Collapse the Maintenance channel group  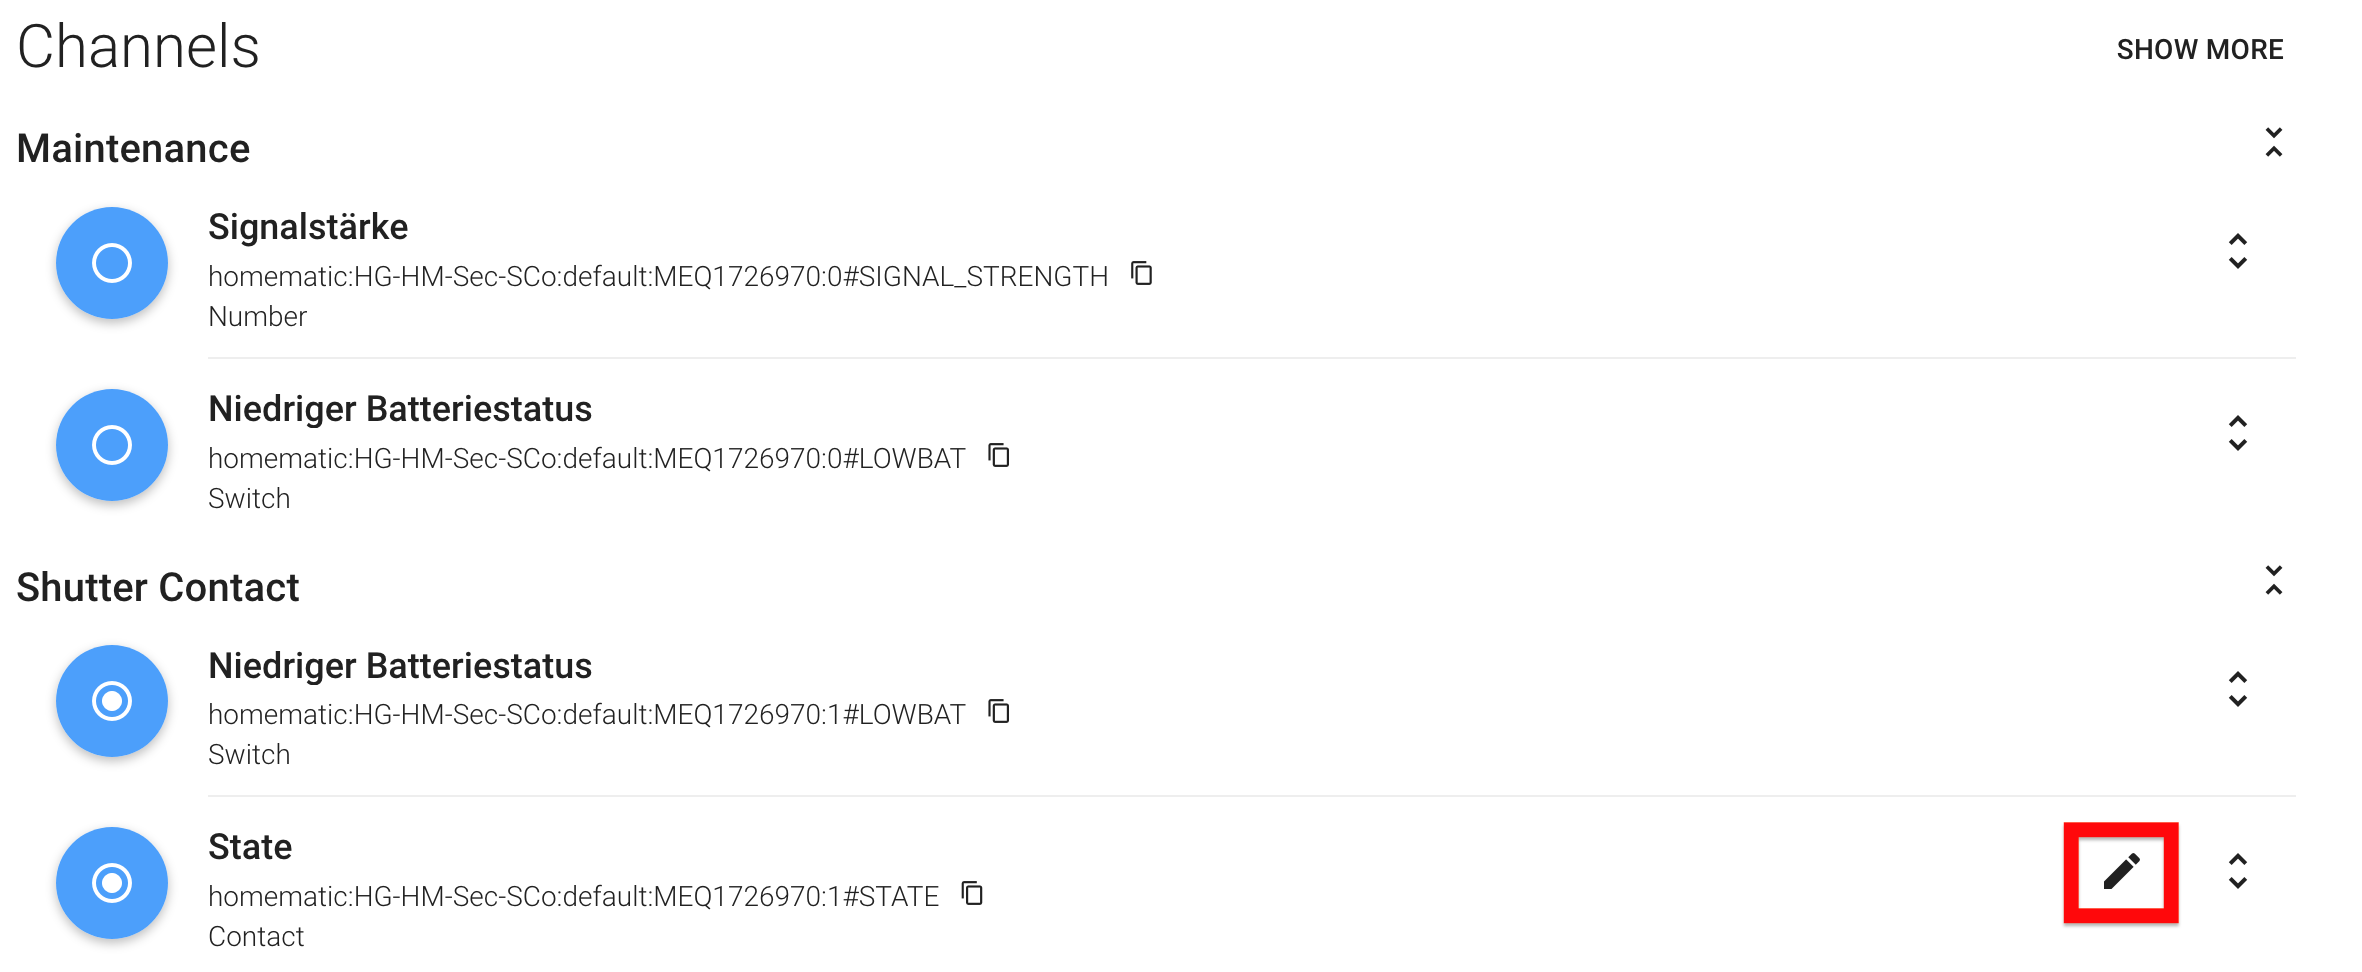pos(2273,143)
